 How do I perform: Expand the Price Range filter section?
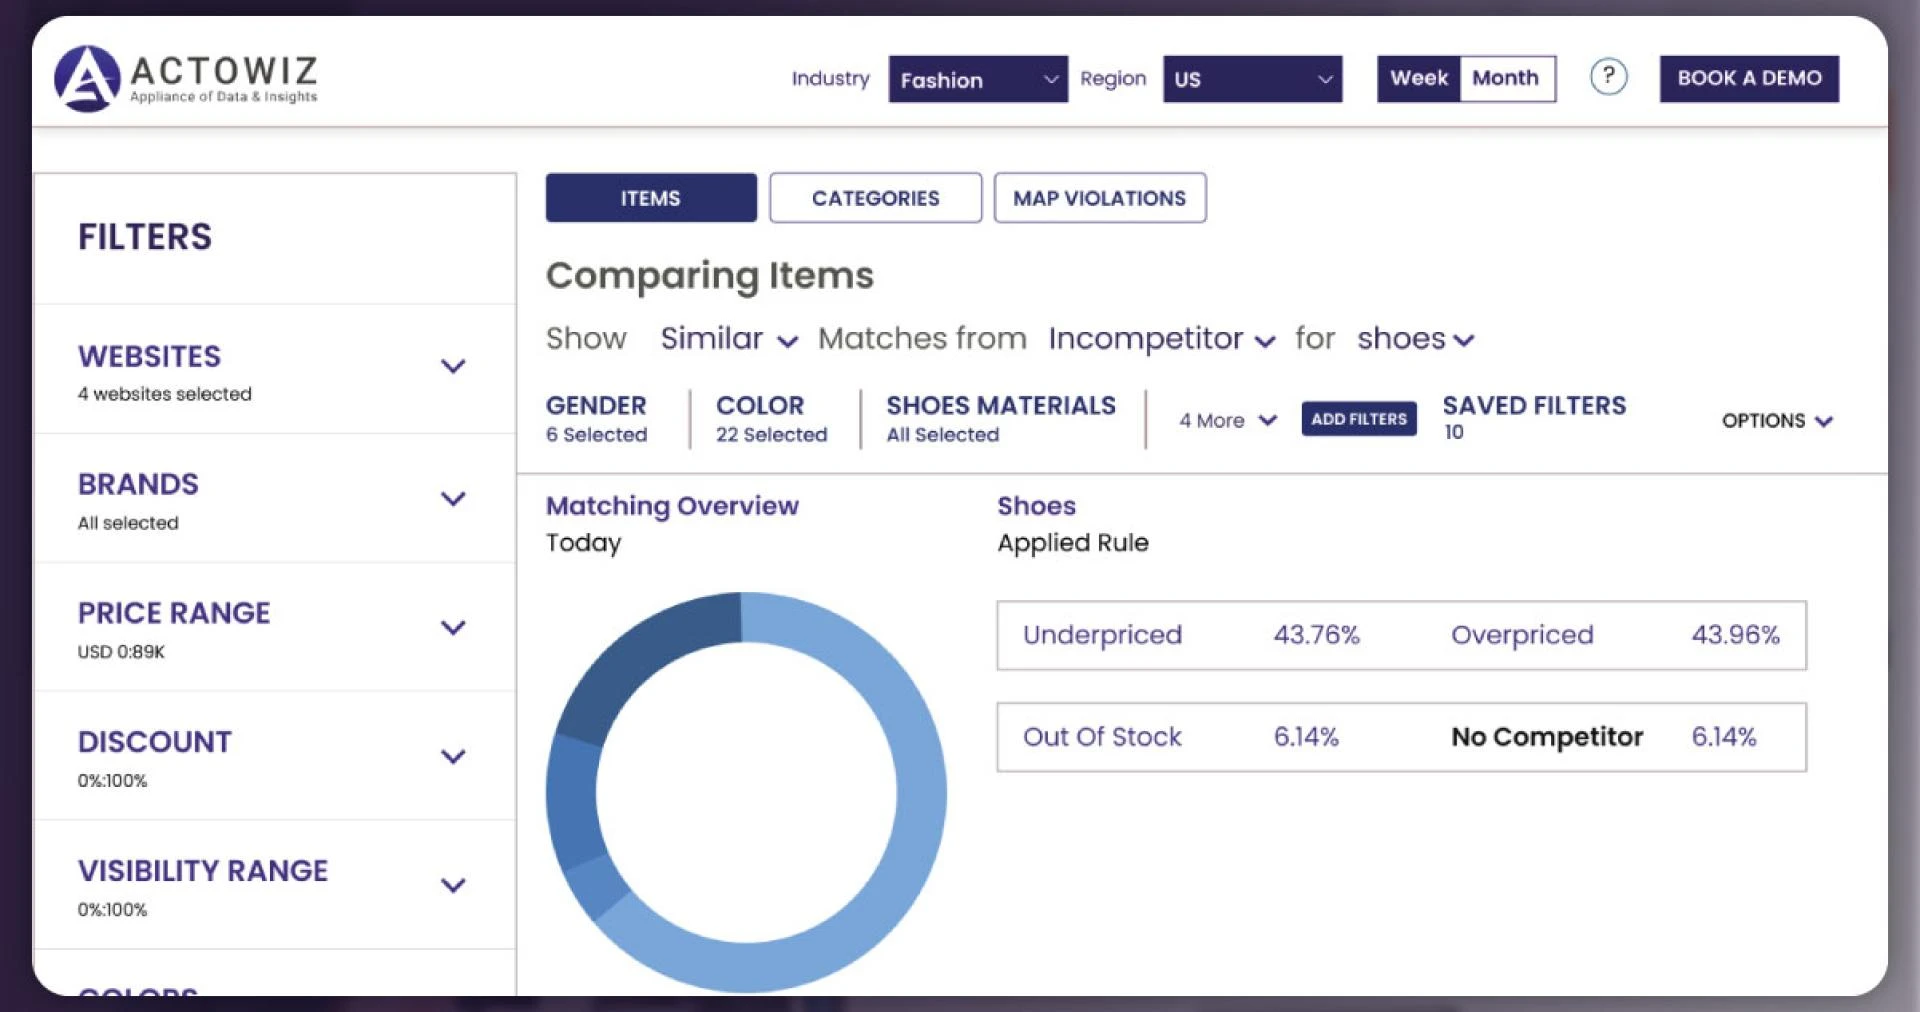tap(455, 628)
